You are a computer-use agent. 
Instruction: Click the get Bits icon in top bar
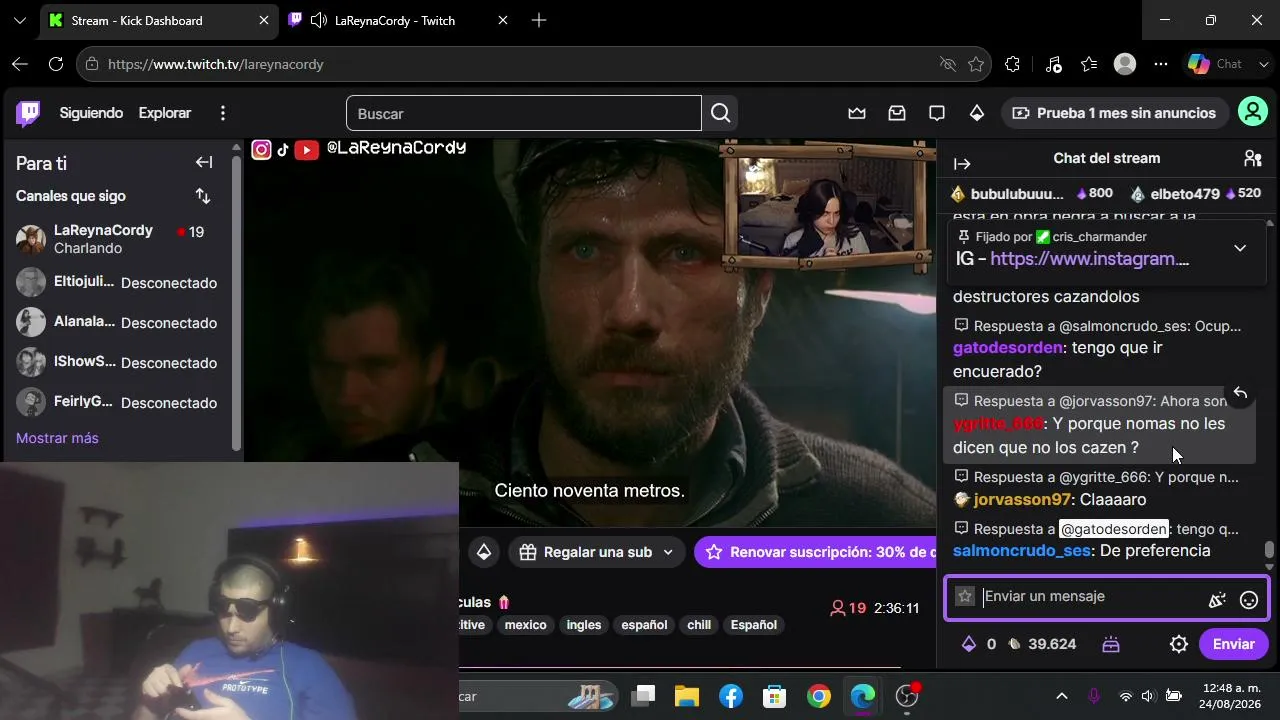tap(977, 113)
